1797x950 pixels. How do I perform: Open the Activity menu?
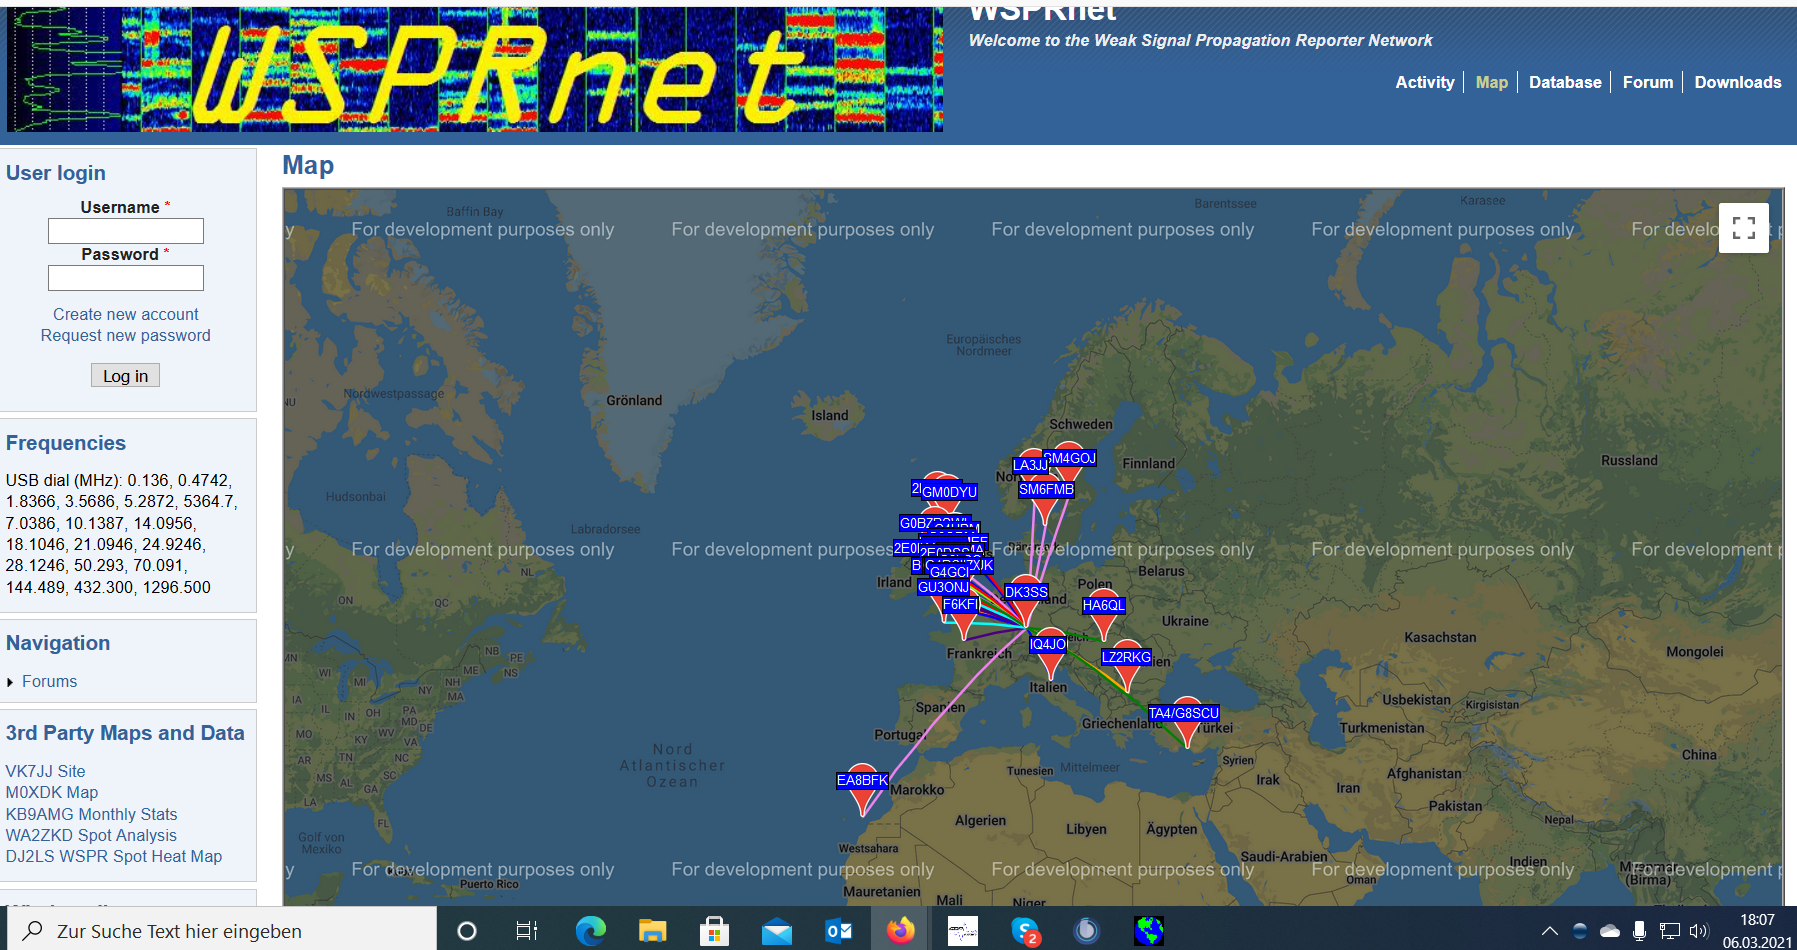(1424, 82)
